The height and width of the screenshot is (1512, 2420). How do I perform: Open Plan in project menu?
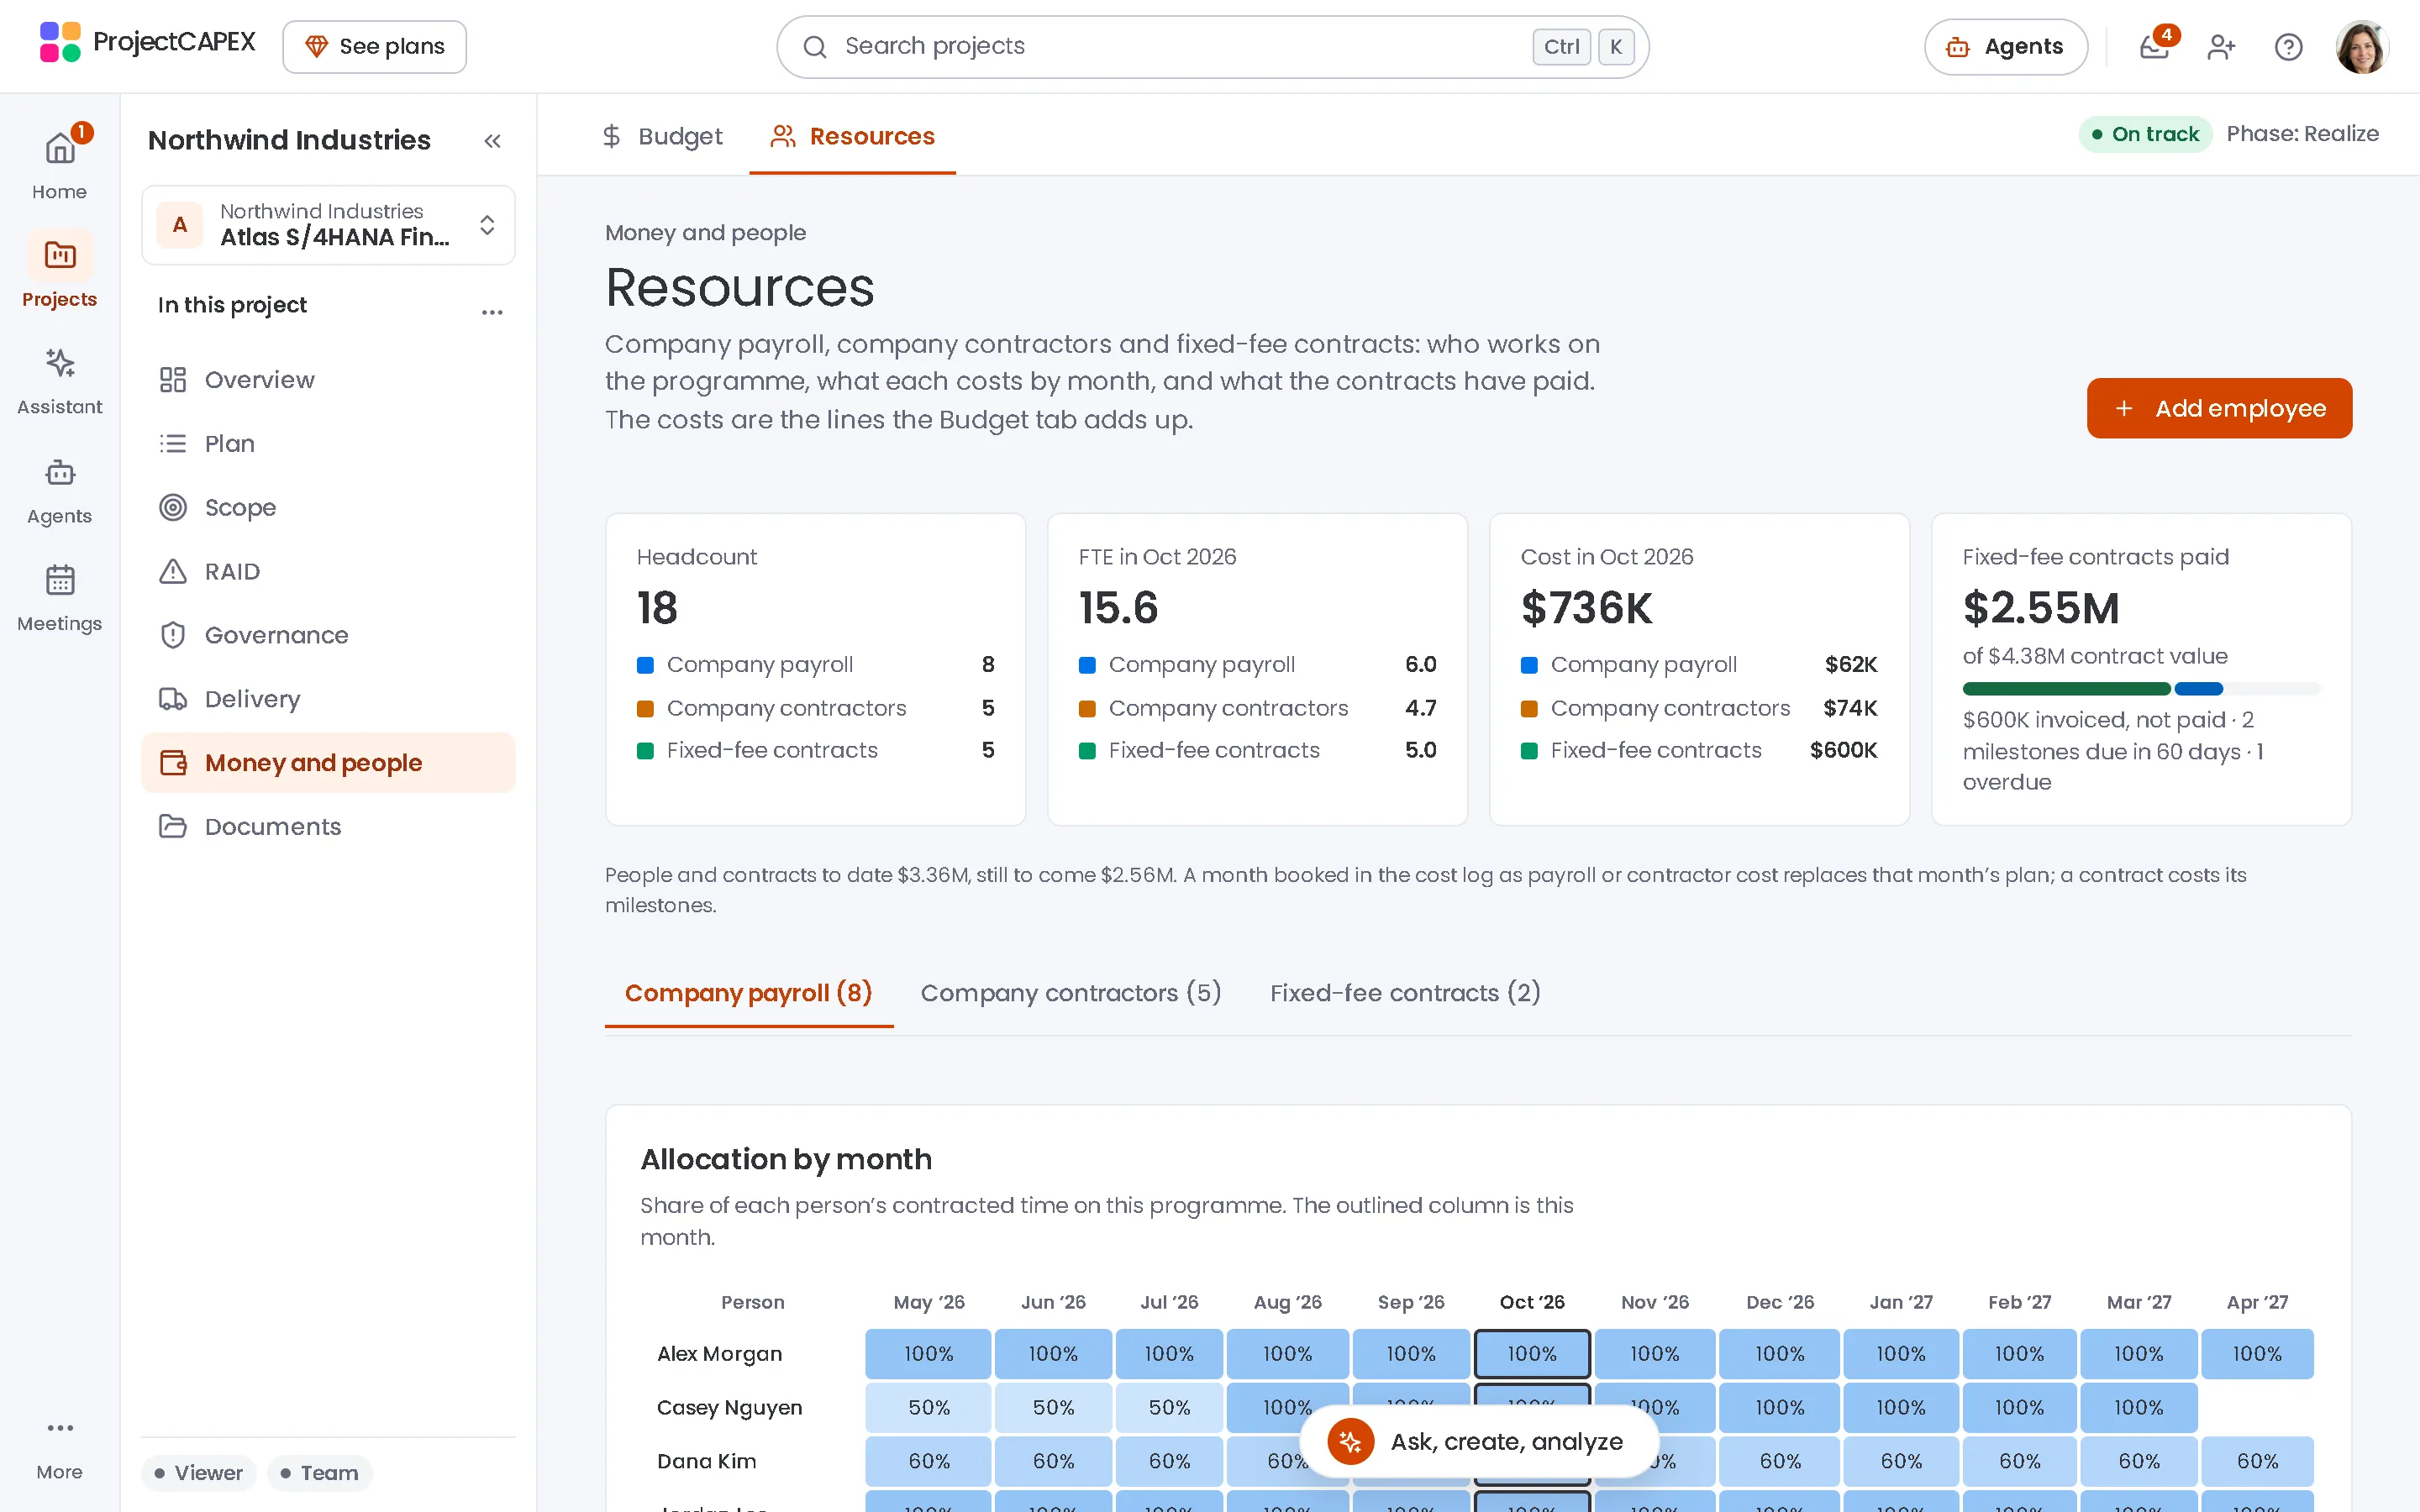[328, 444]
